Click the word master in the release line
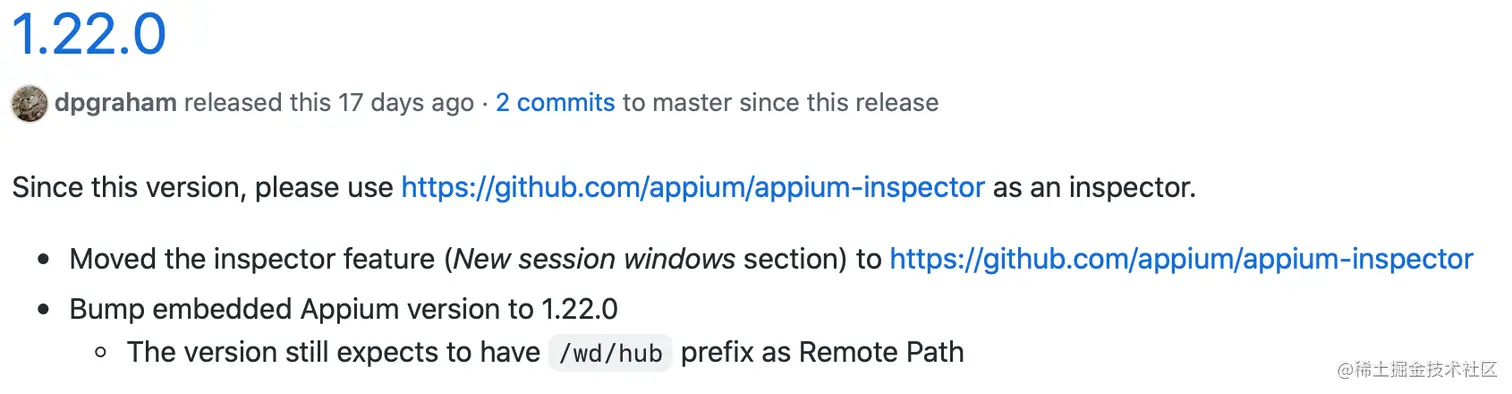1512x394 pixels. coord(693,103)
